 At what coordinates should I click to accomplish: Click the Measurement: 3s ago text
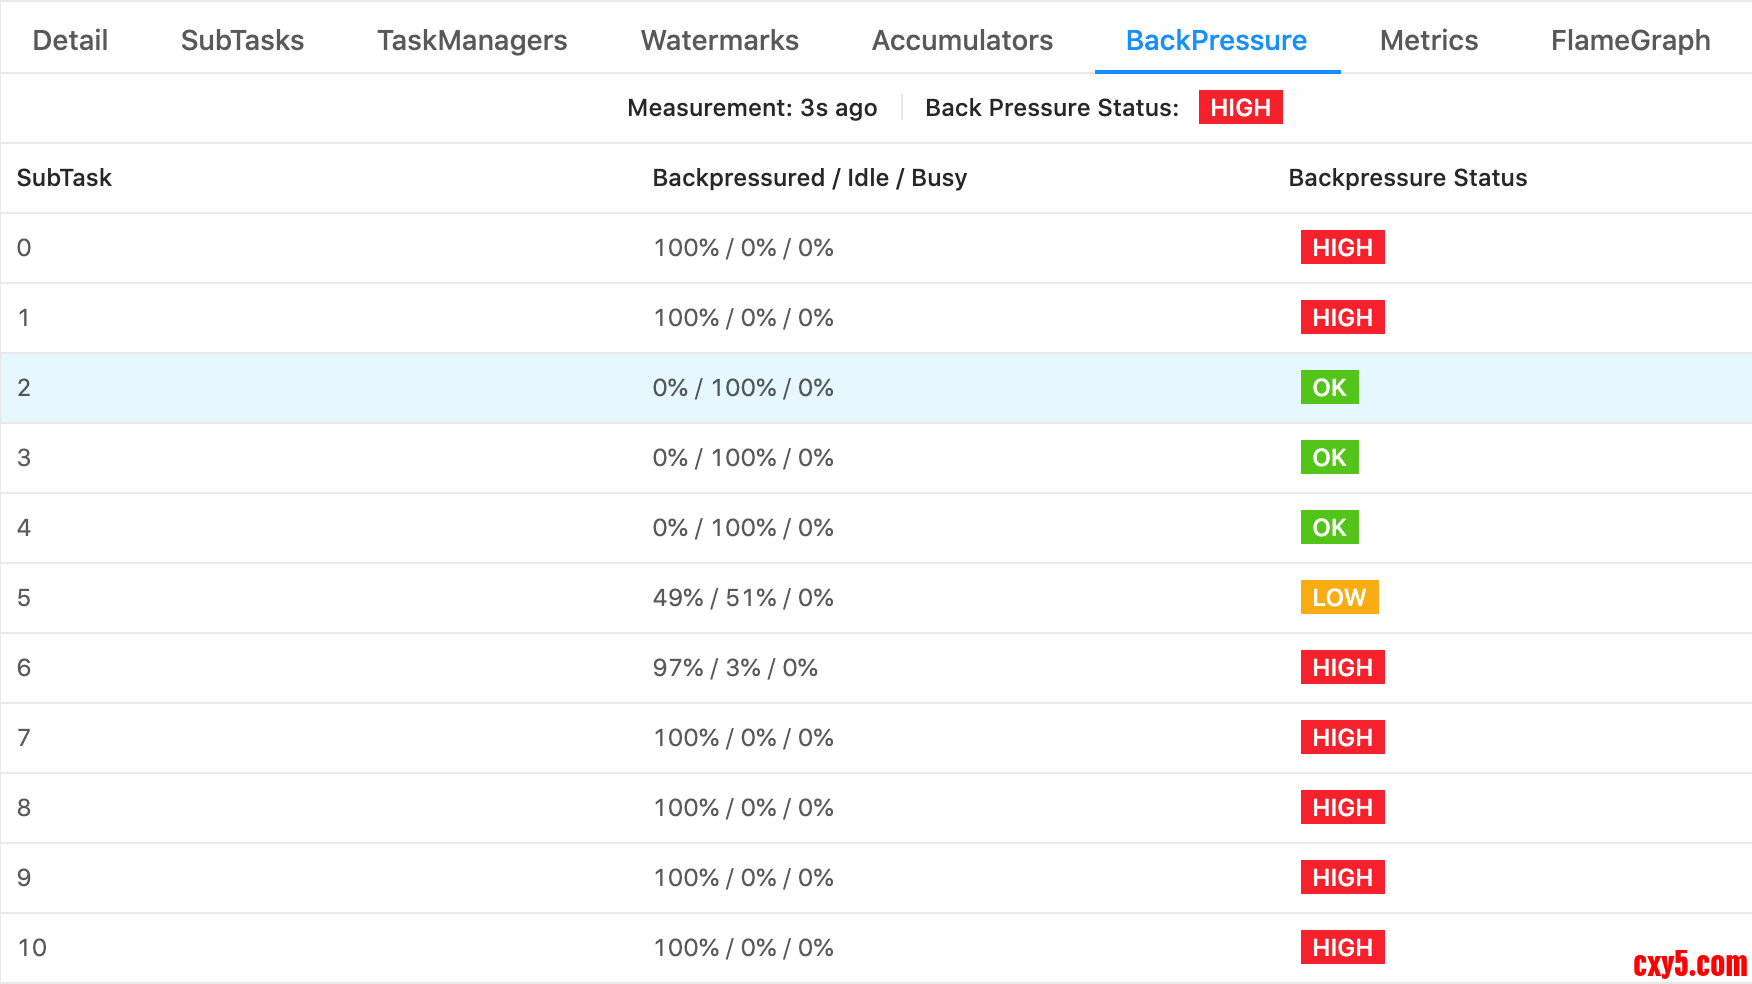point(752,108)
